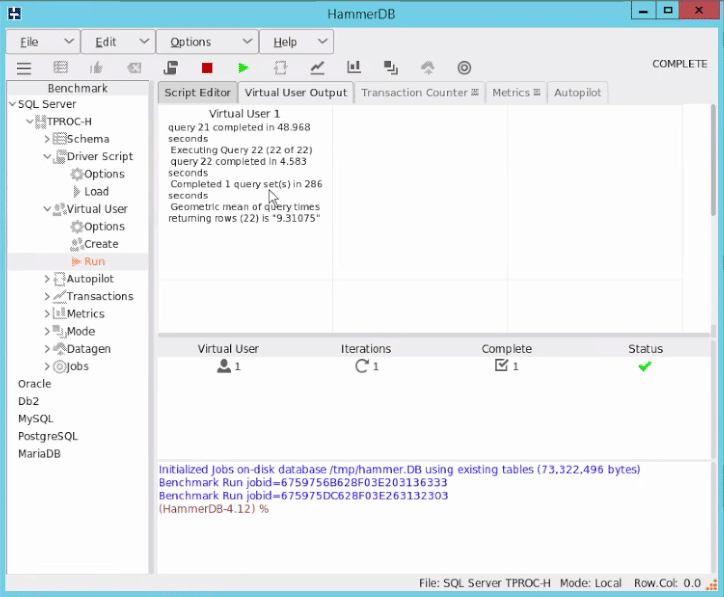Click the Virtual User column header
724x597 pixels.
[228, 349]
